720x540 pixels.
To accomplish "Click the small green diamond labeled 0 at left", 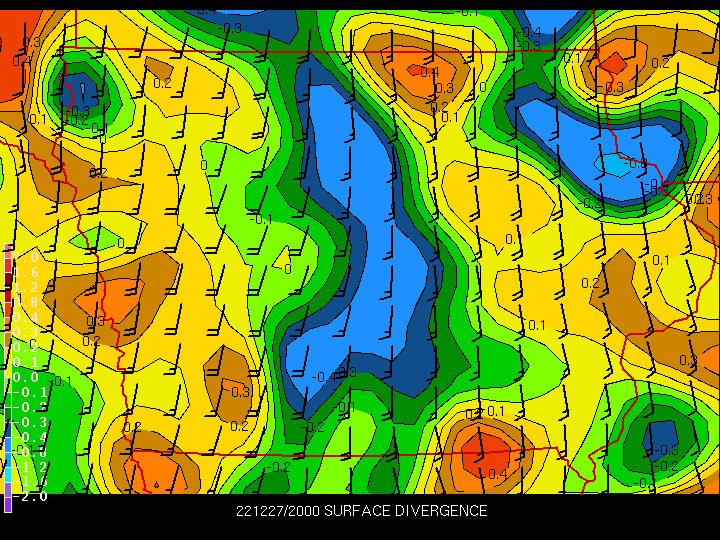I will pyautogui.click(x=96, y=239).
